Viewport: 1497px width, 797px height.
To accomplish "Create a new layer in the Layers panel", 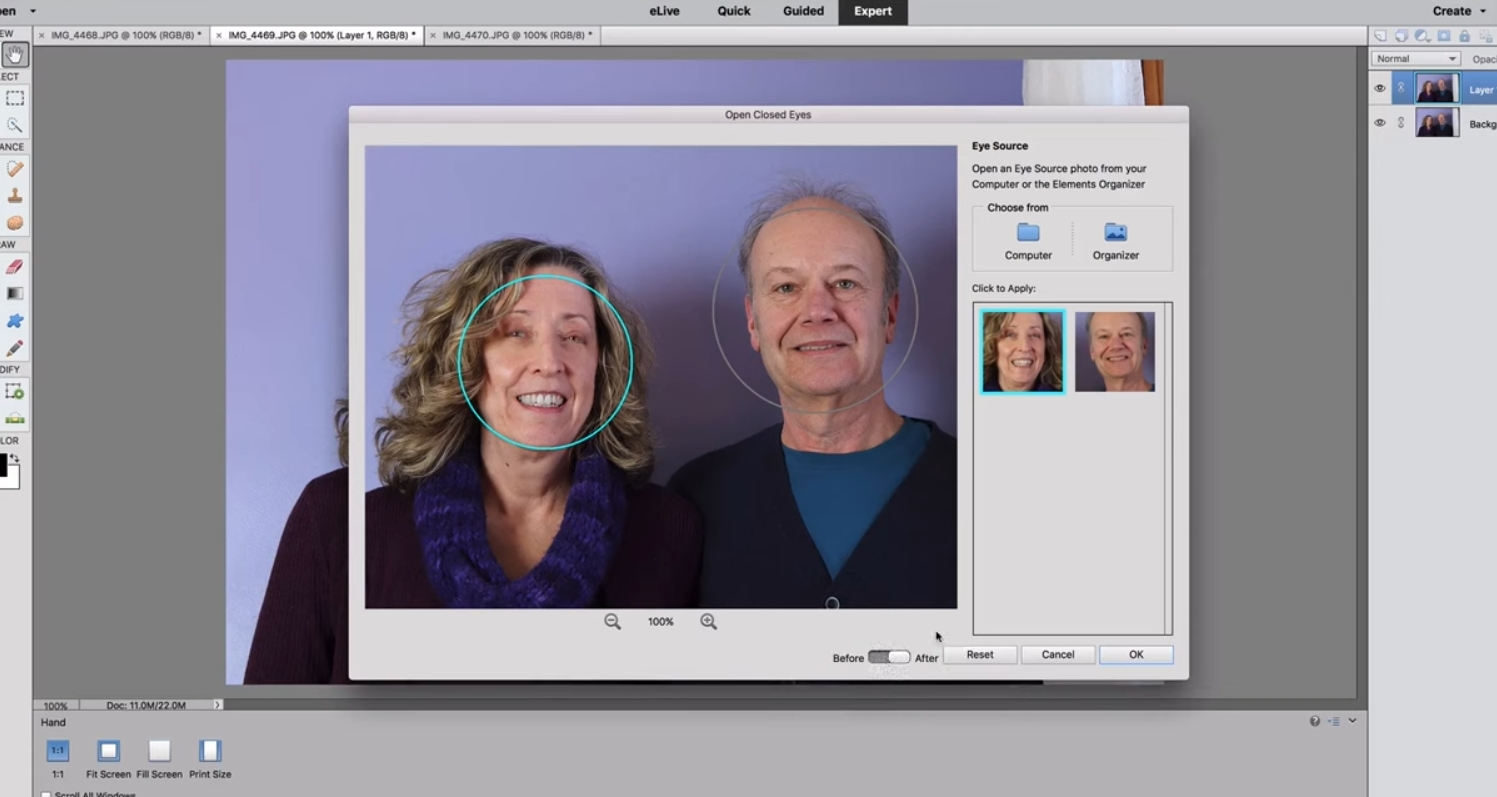I will (1380, 36).
